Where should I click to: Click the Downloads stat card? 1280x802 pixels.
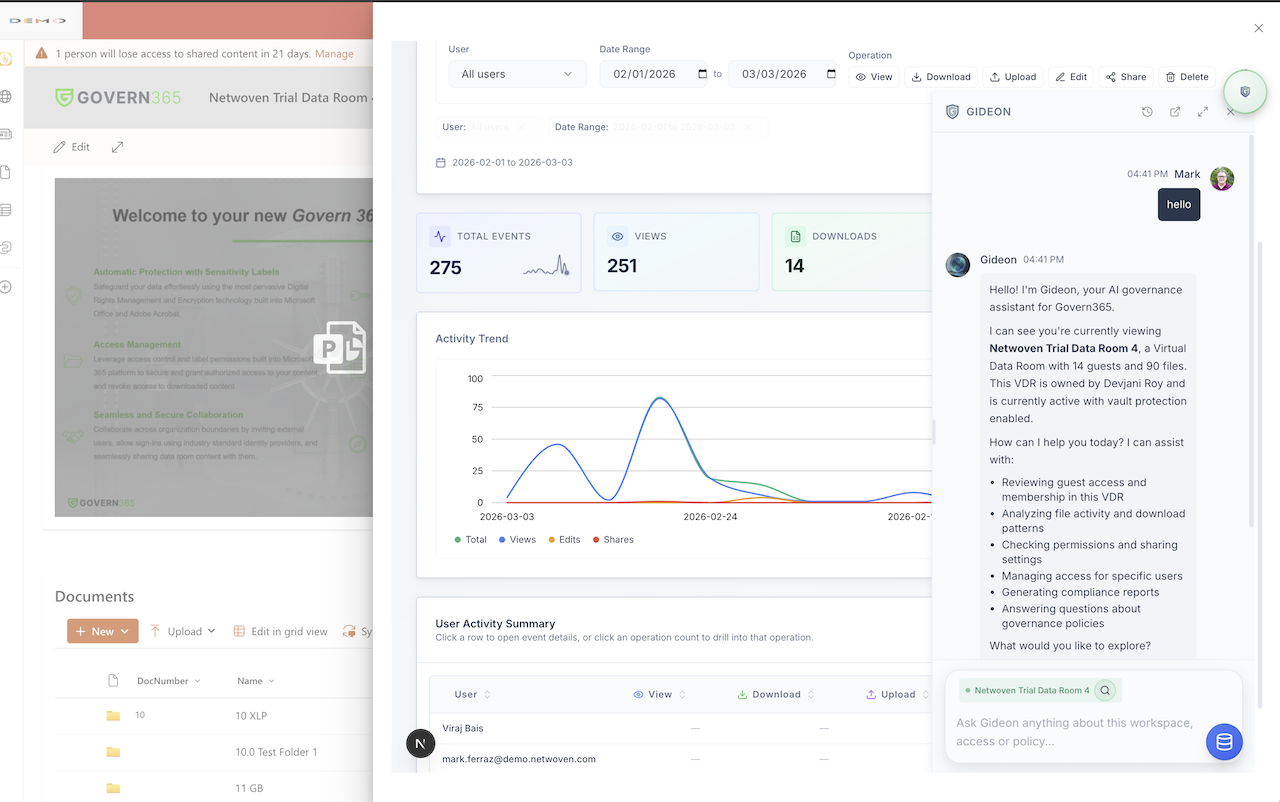click(852, 252)
